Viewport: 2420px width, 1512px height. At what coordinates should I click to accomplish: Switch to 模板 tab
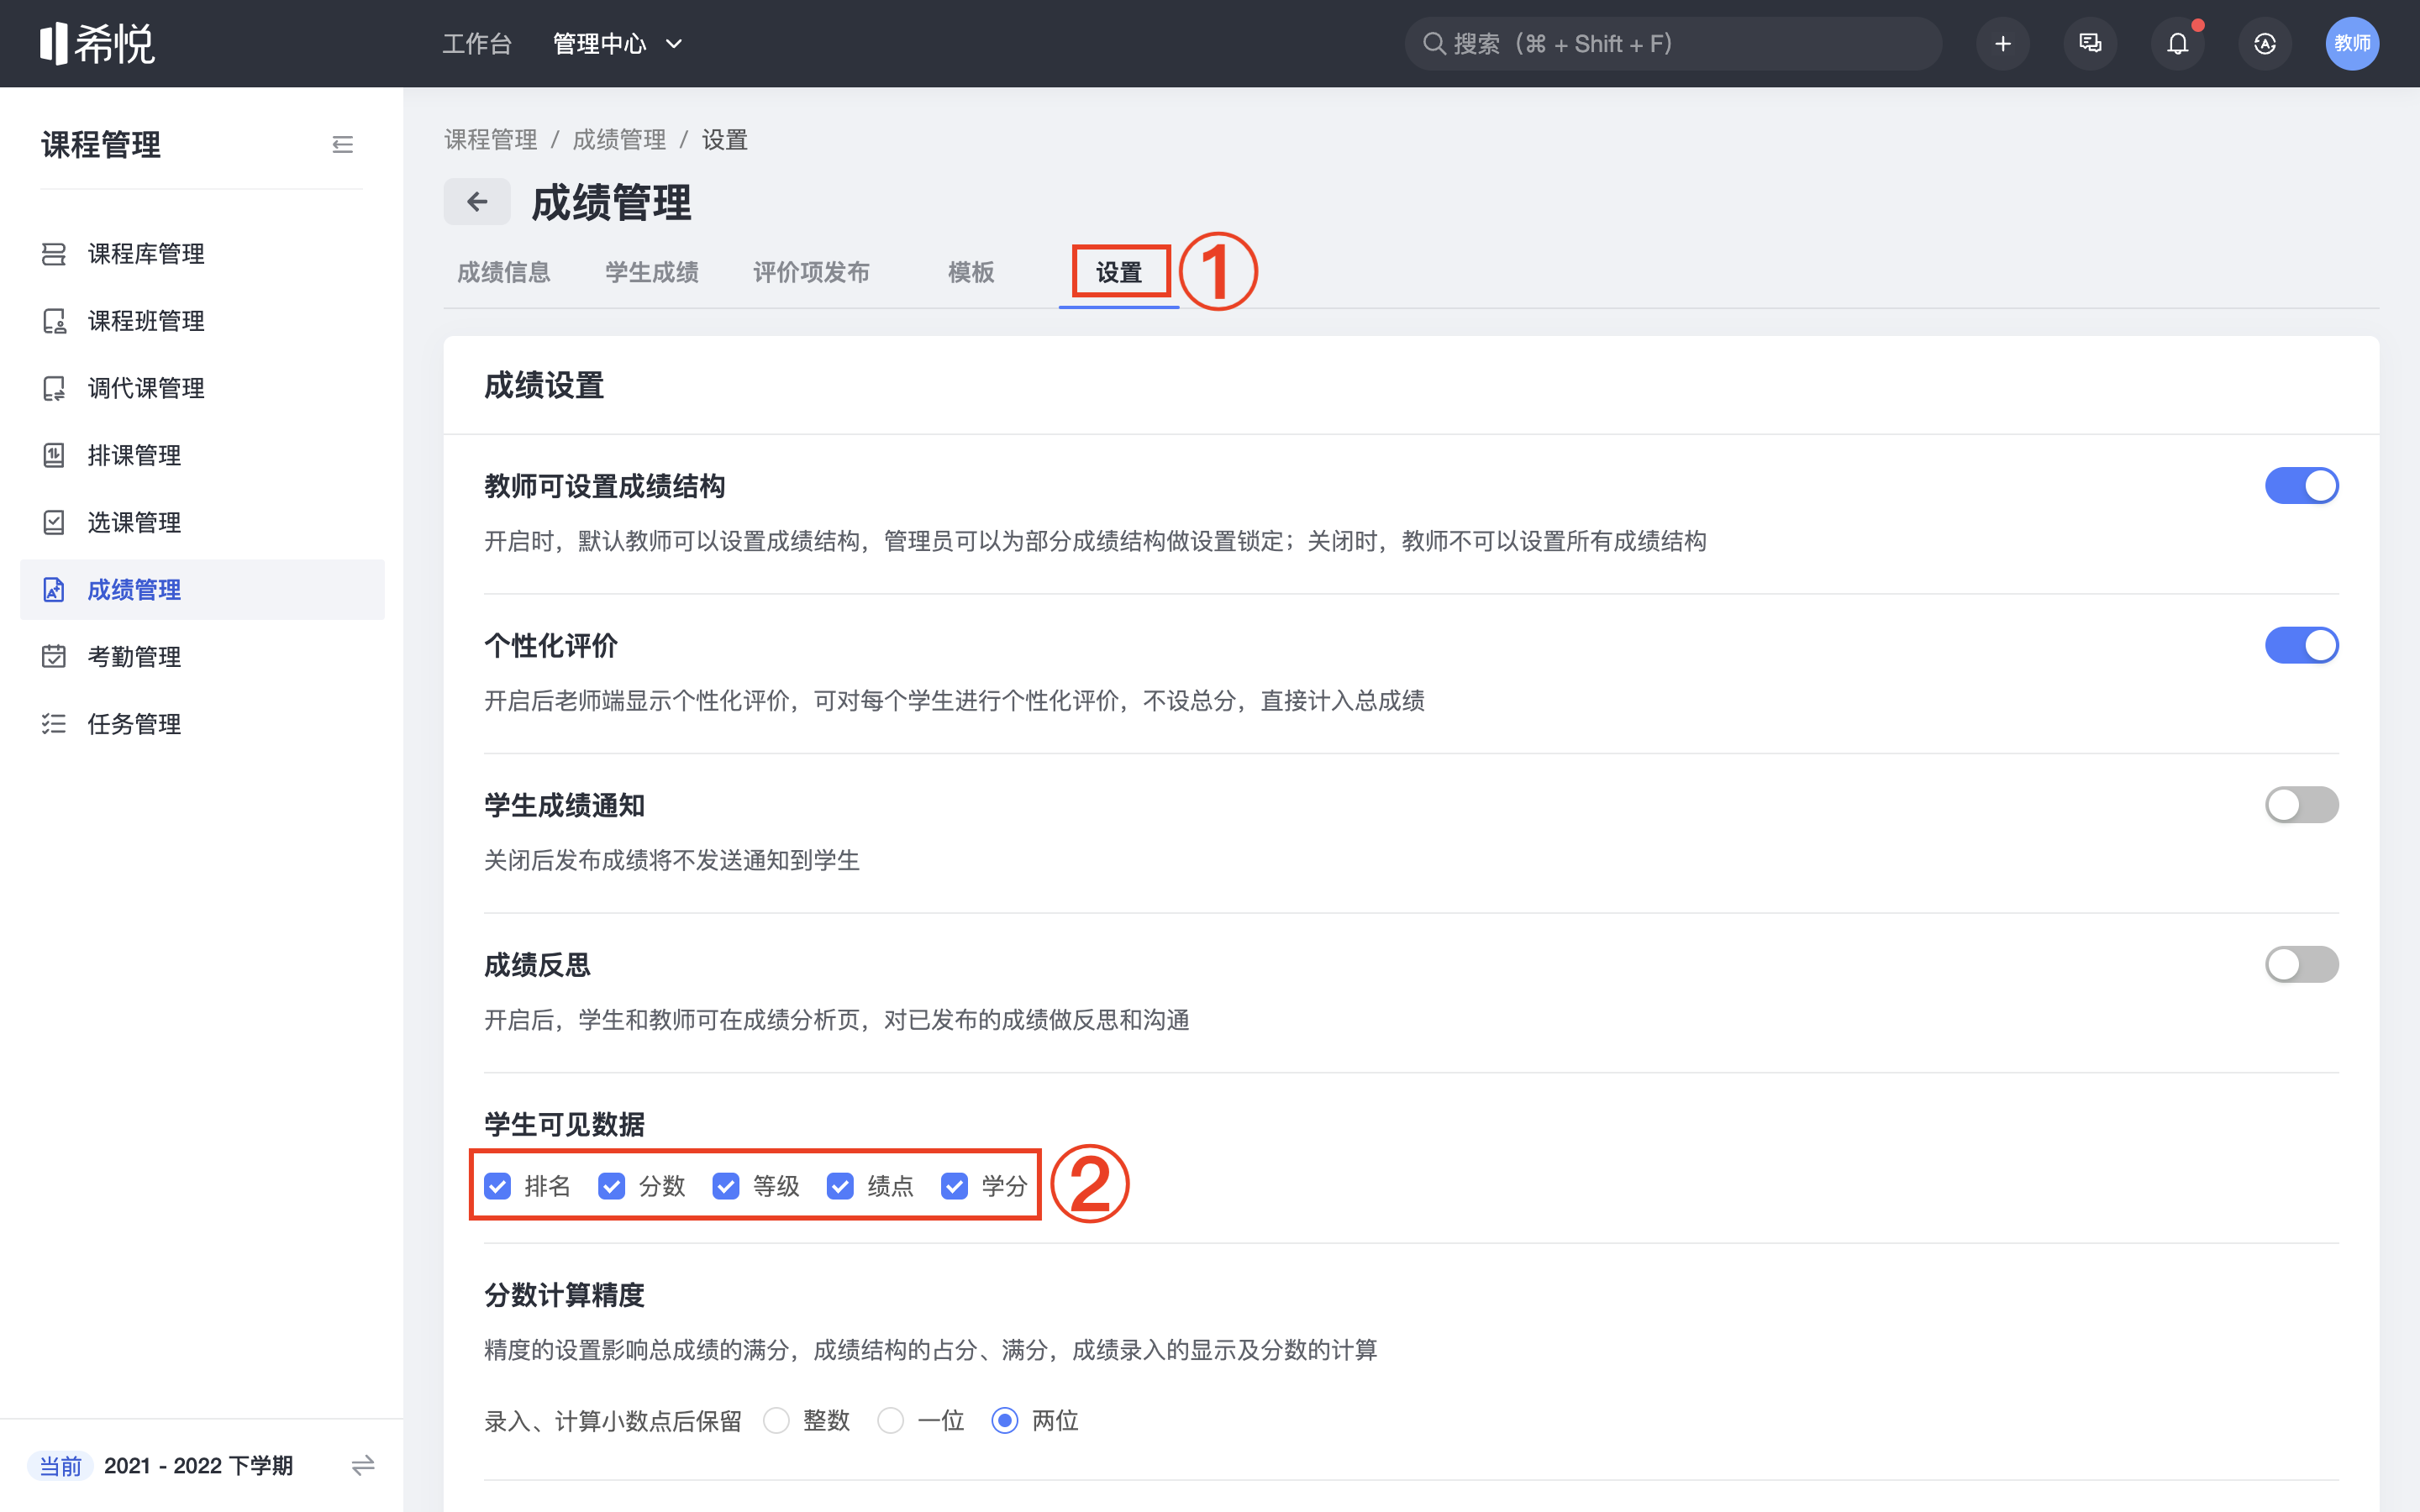point(971,272)
